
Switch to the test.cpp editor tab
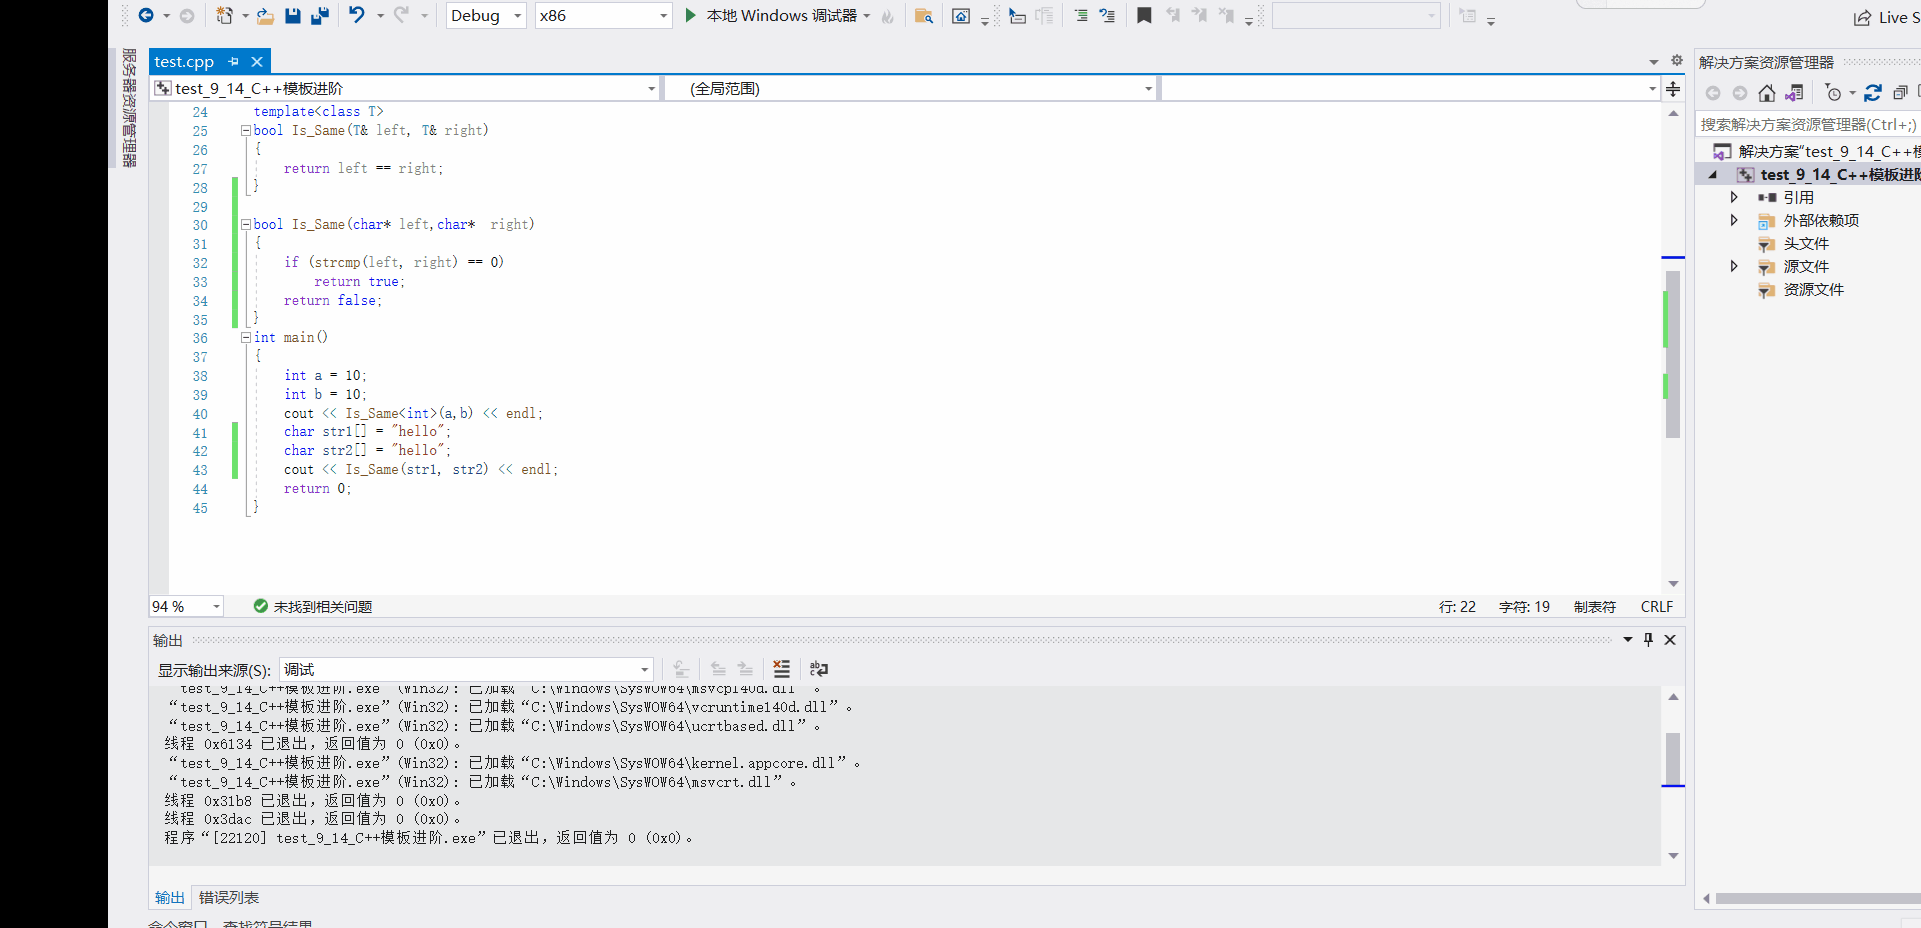point(184,61)
